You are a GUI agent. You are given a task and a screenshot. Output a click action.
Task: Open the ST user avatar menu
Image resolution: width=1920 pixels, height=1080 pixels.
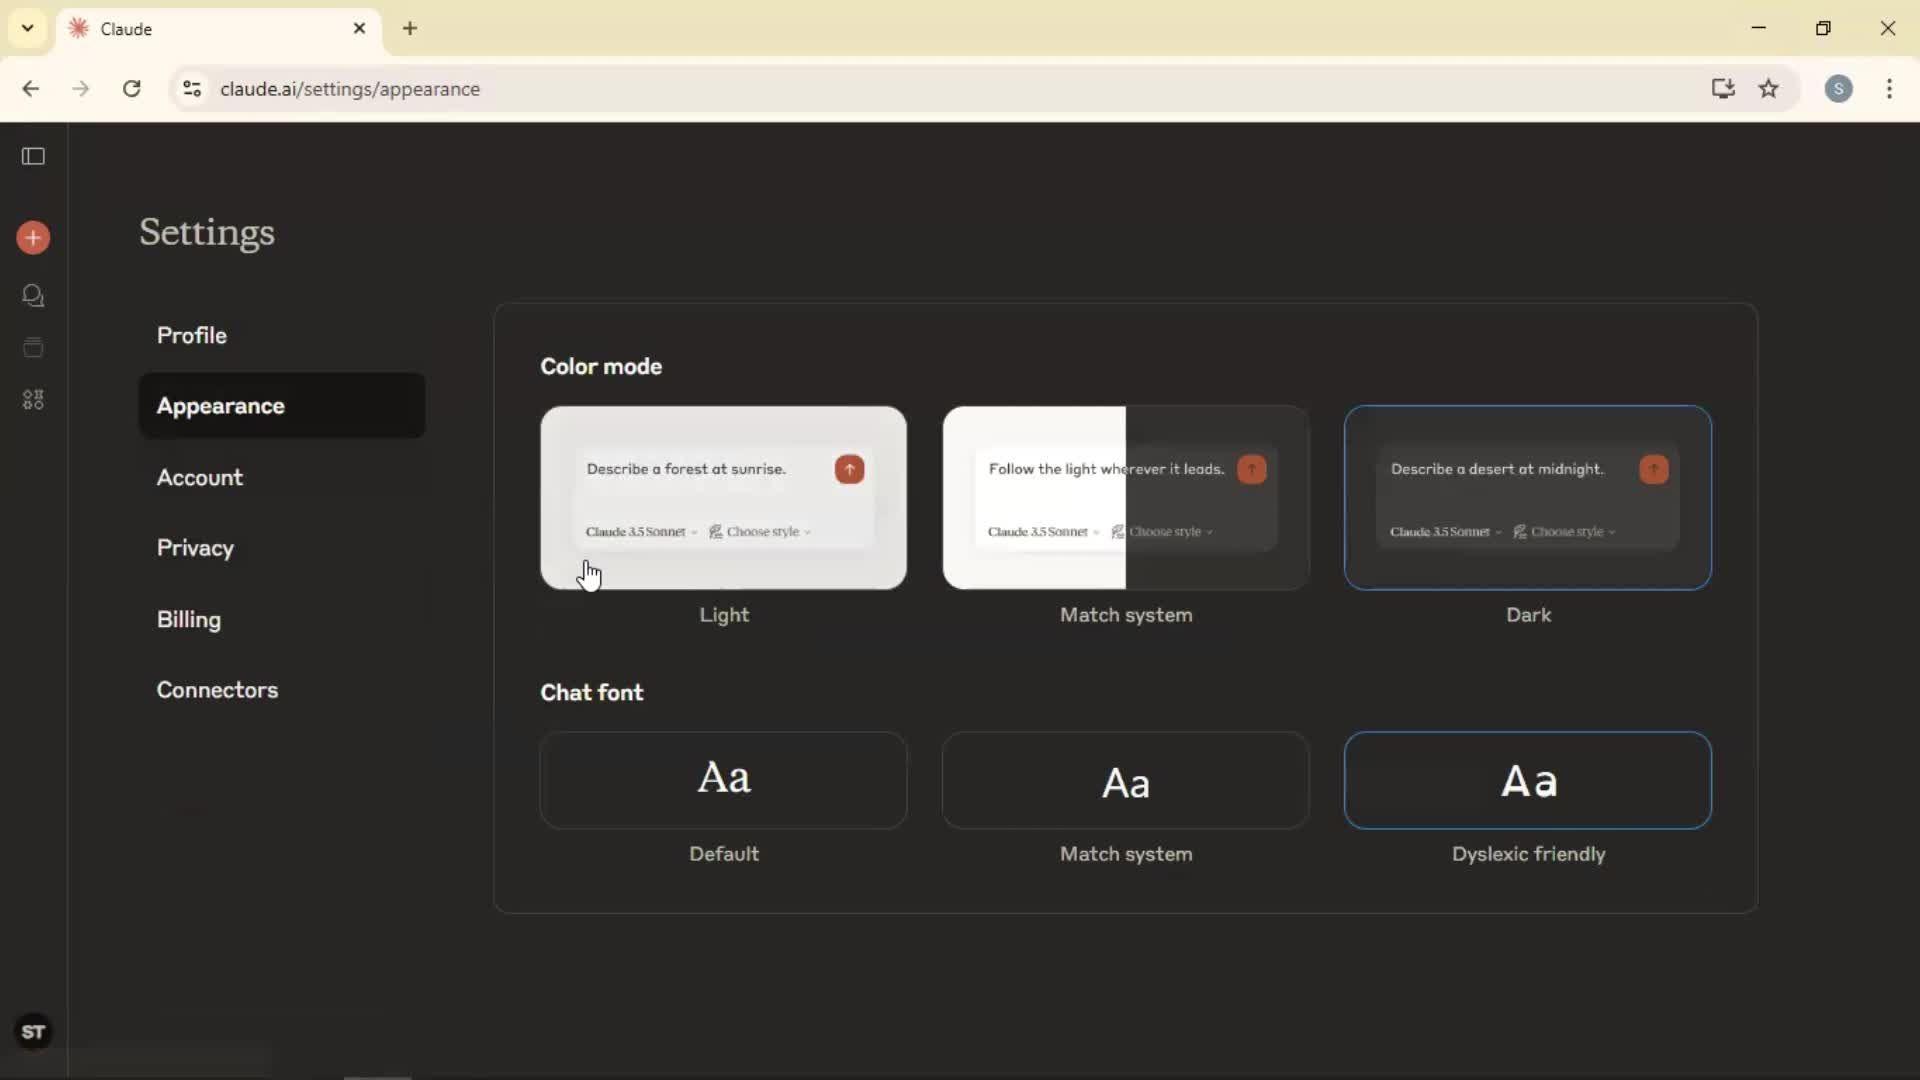coord(33,1032)
